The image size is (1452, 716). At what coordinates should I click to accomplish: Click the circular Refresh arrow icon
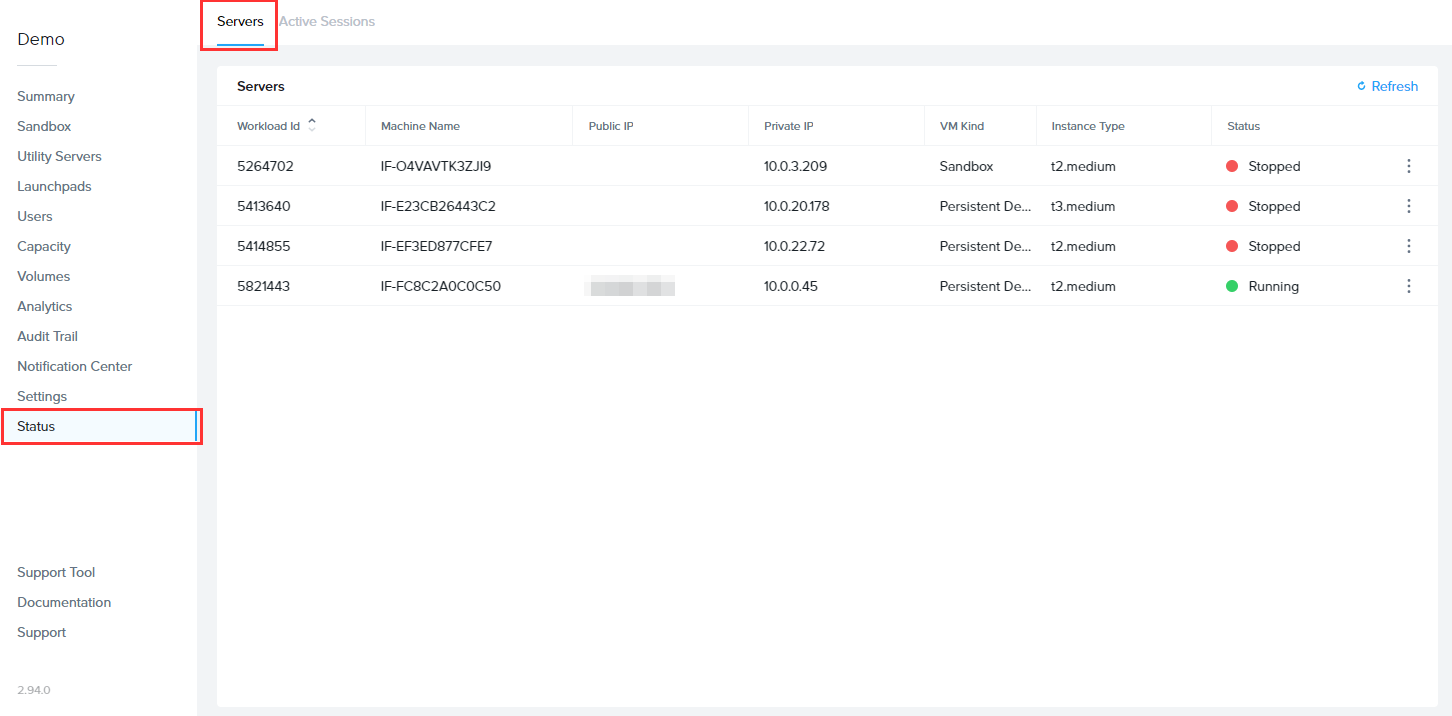pyautogui.click(x=1359, y=86)
